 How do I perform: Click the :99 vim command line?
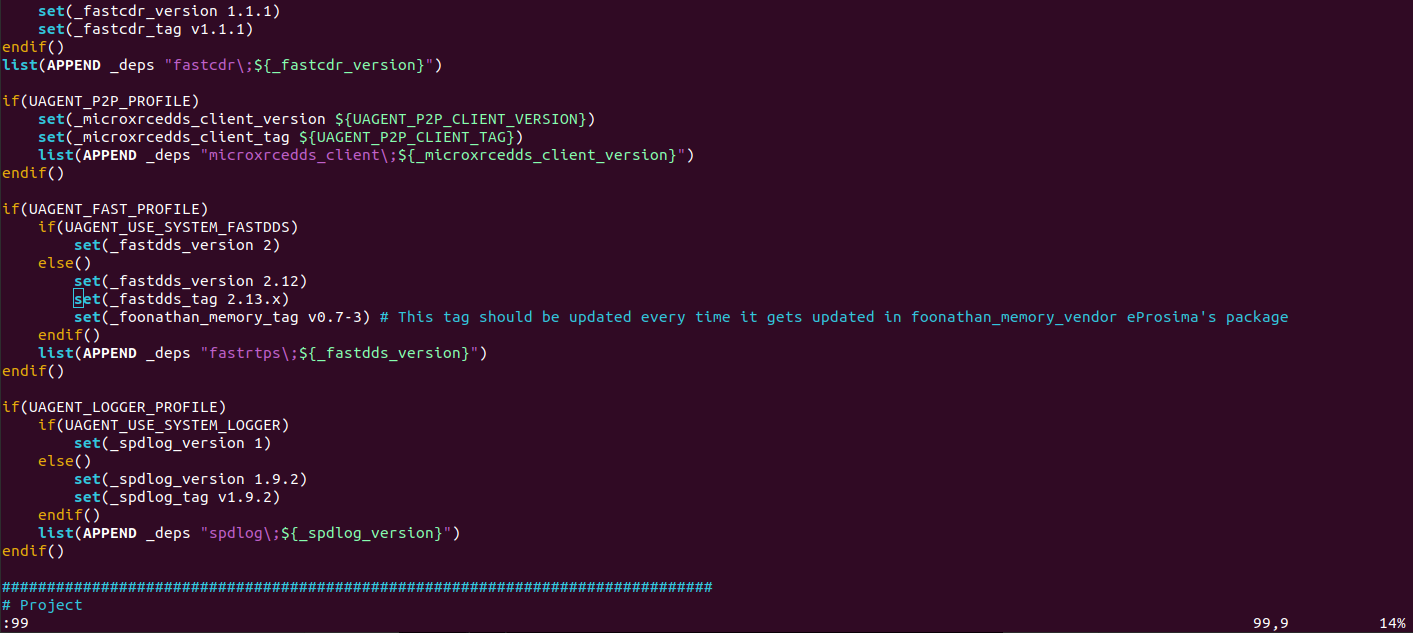pos(15,623)
